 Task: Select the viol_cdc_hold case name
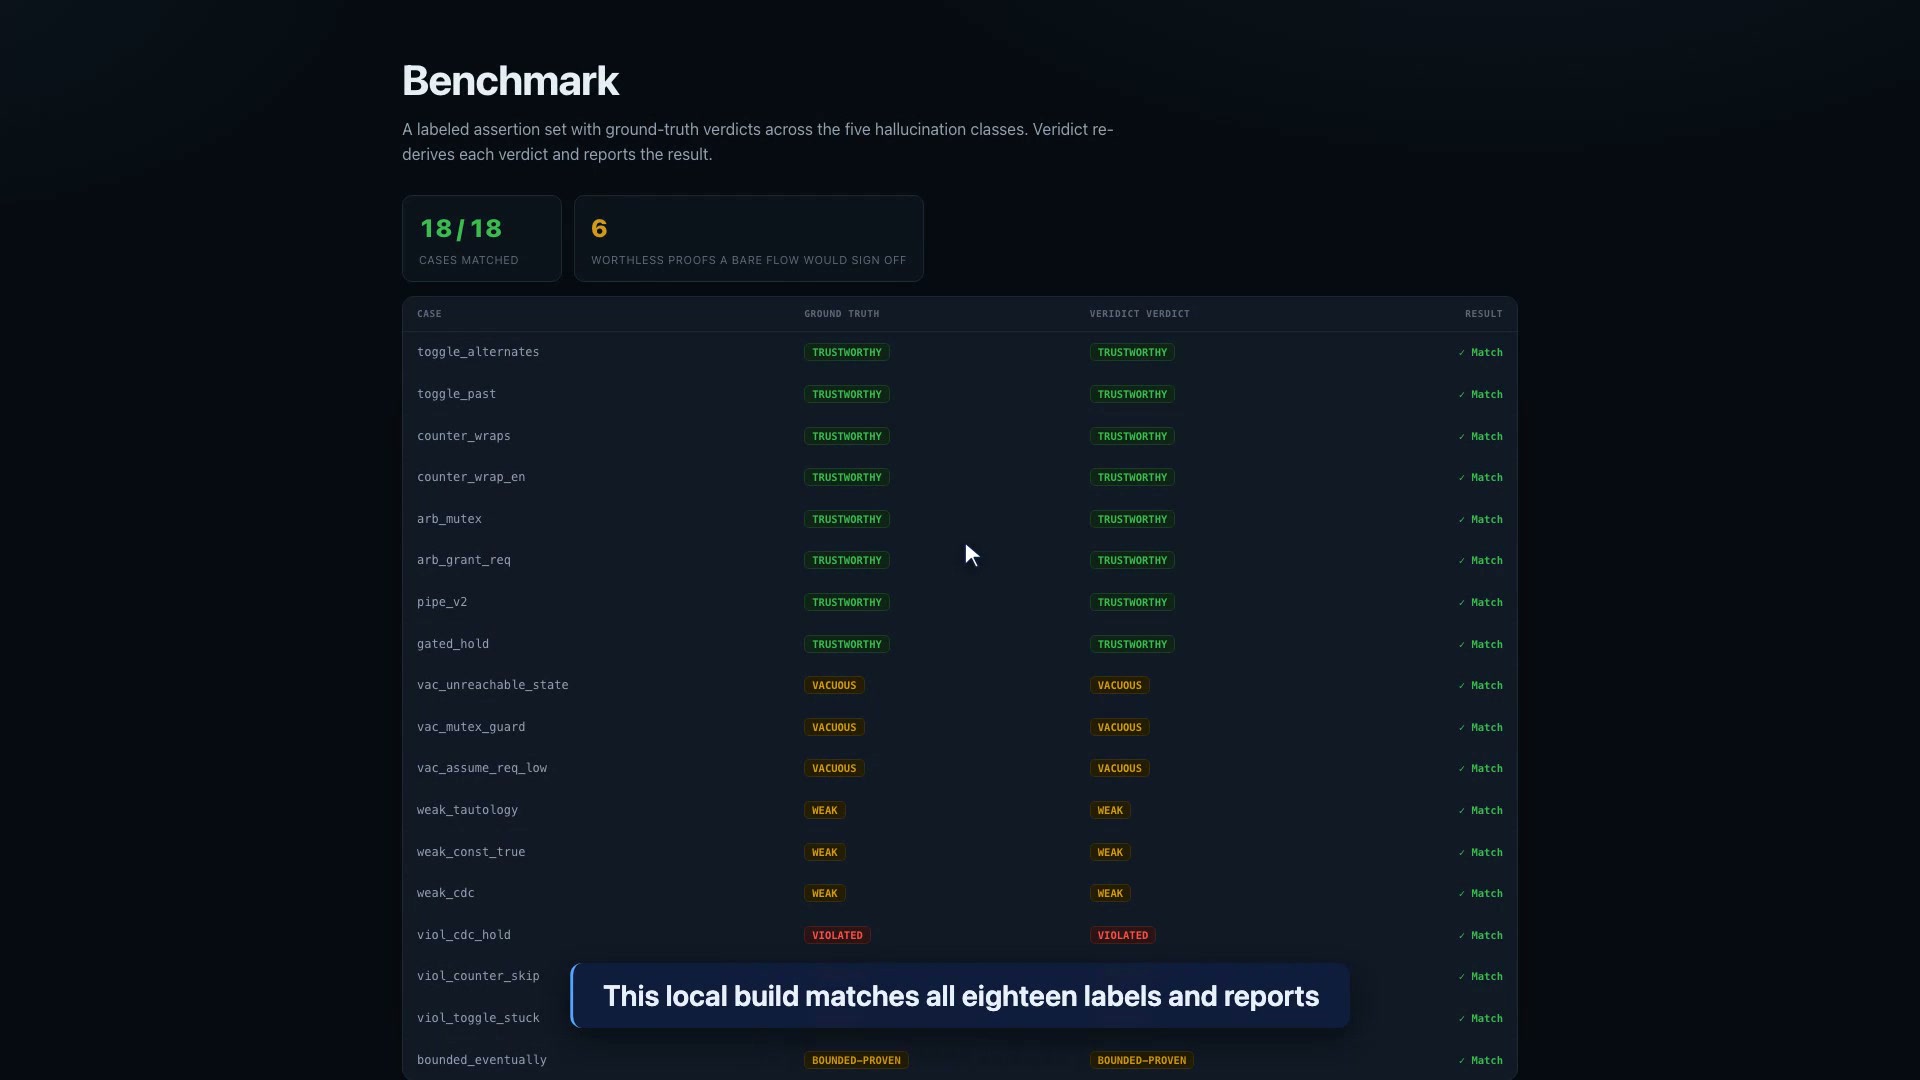coord(464,935)
